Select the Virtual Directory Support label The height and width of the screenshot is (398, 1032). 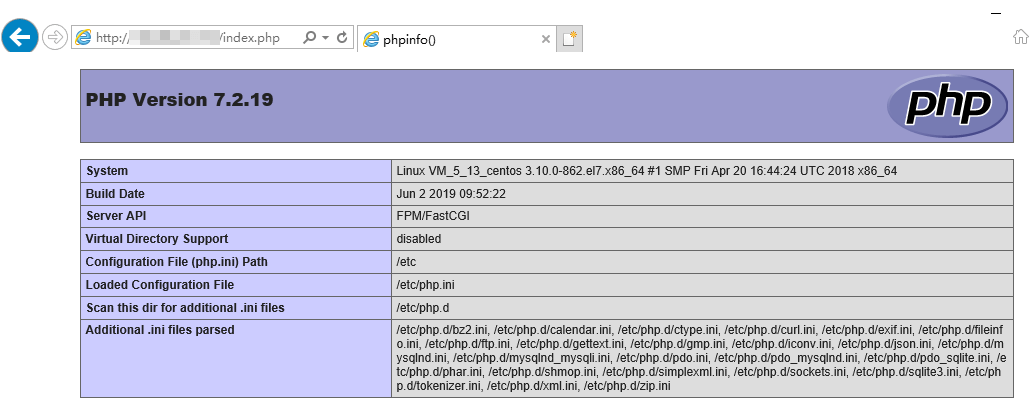pyautogui.click(x=157, y=239)
